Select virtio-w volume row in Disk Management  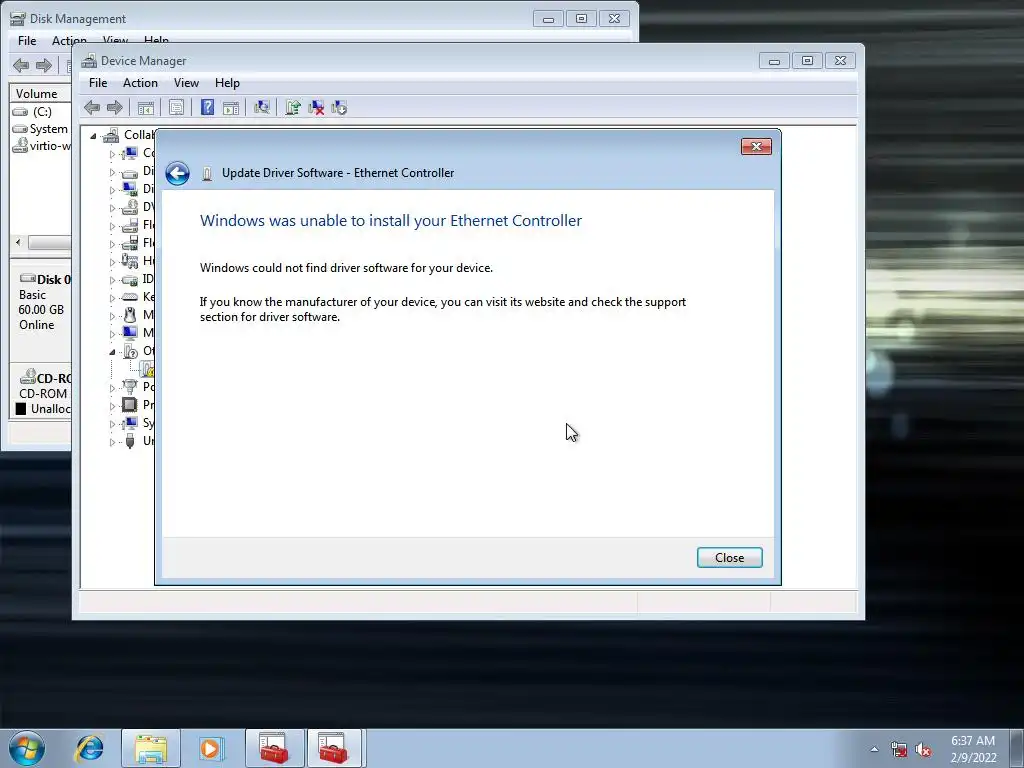(x=40, y=146)
